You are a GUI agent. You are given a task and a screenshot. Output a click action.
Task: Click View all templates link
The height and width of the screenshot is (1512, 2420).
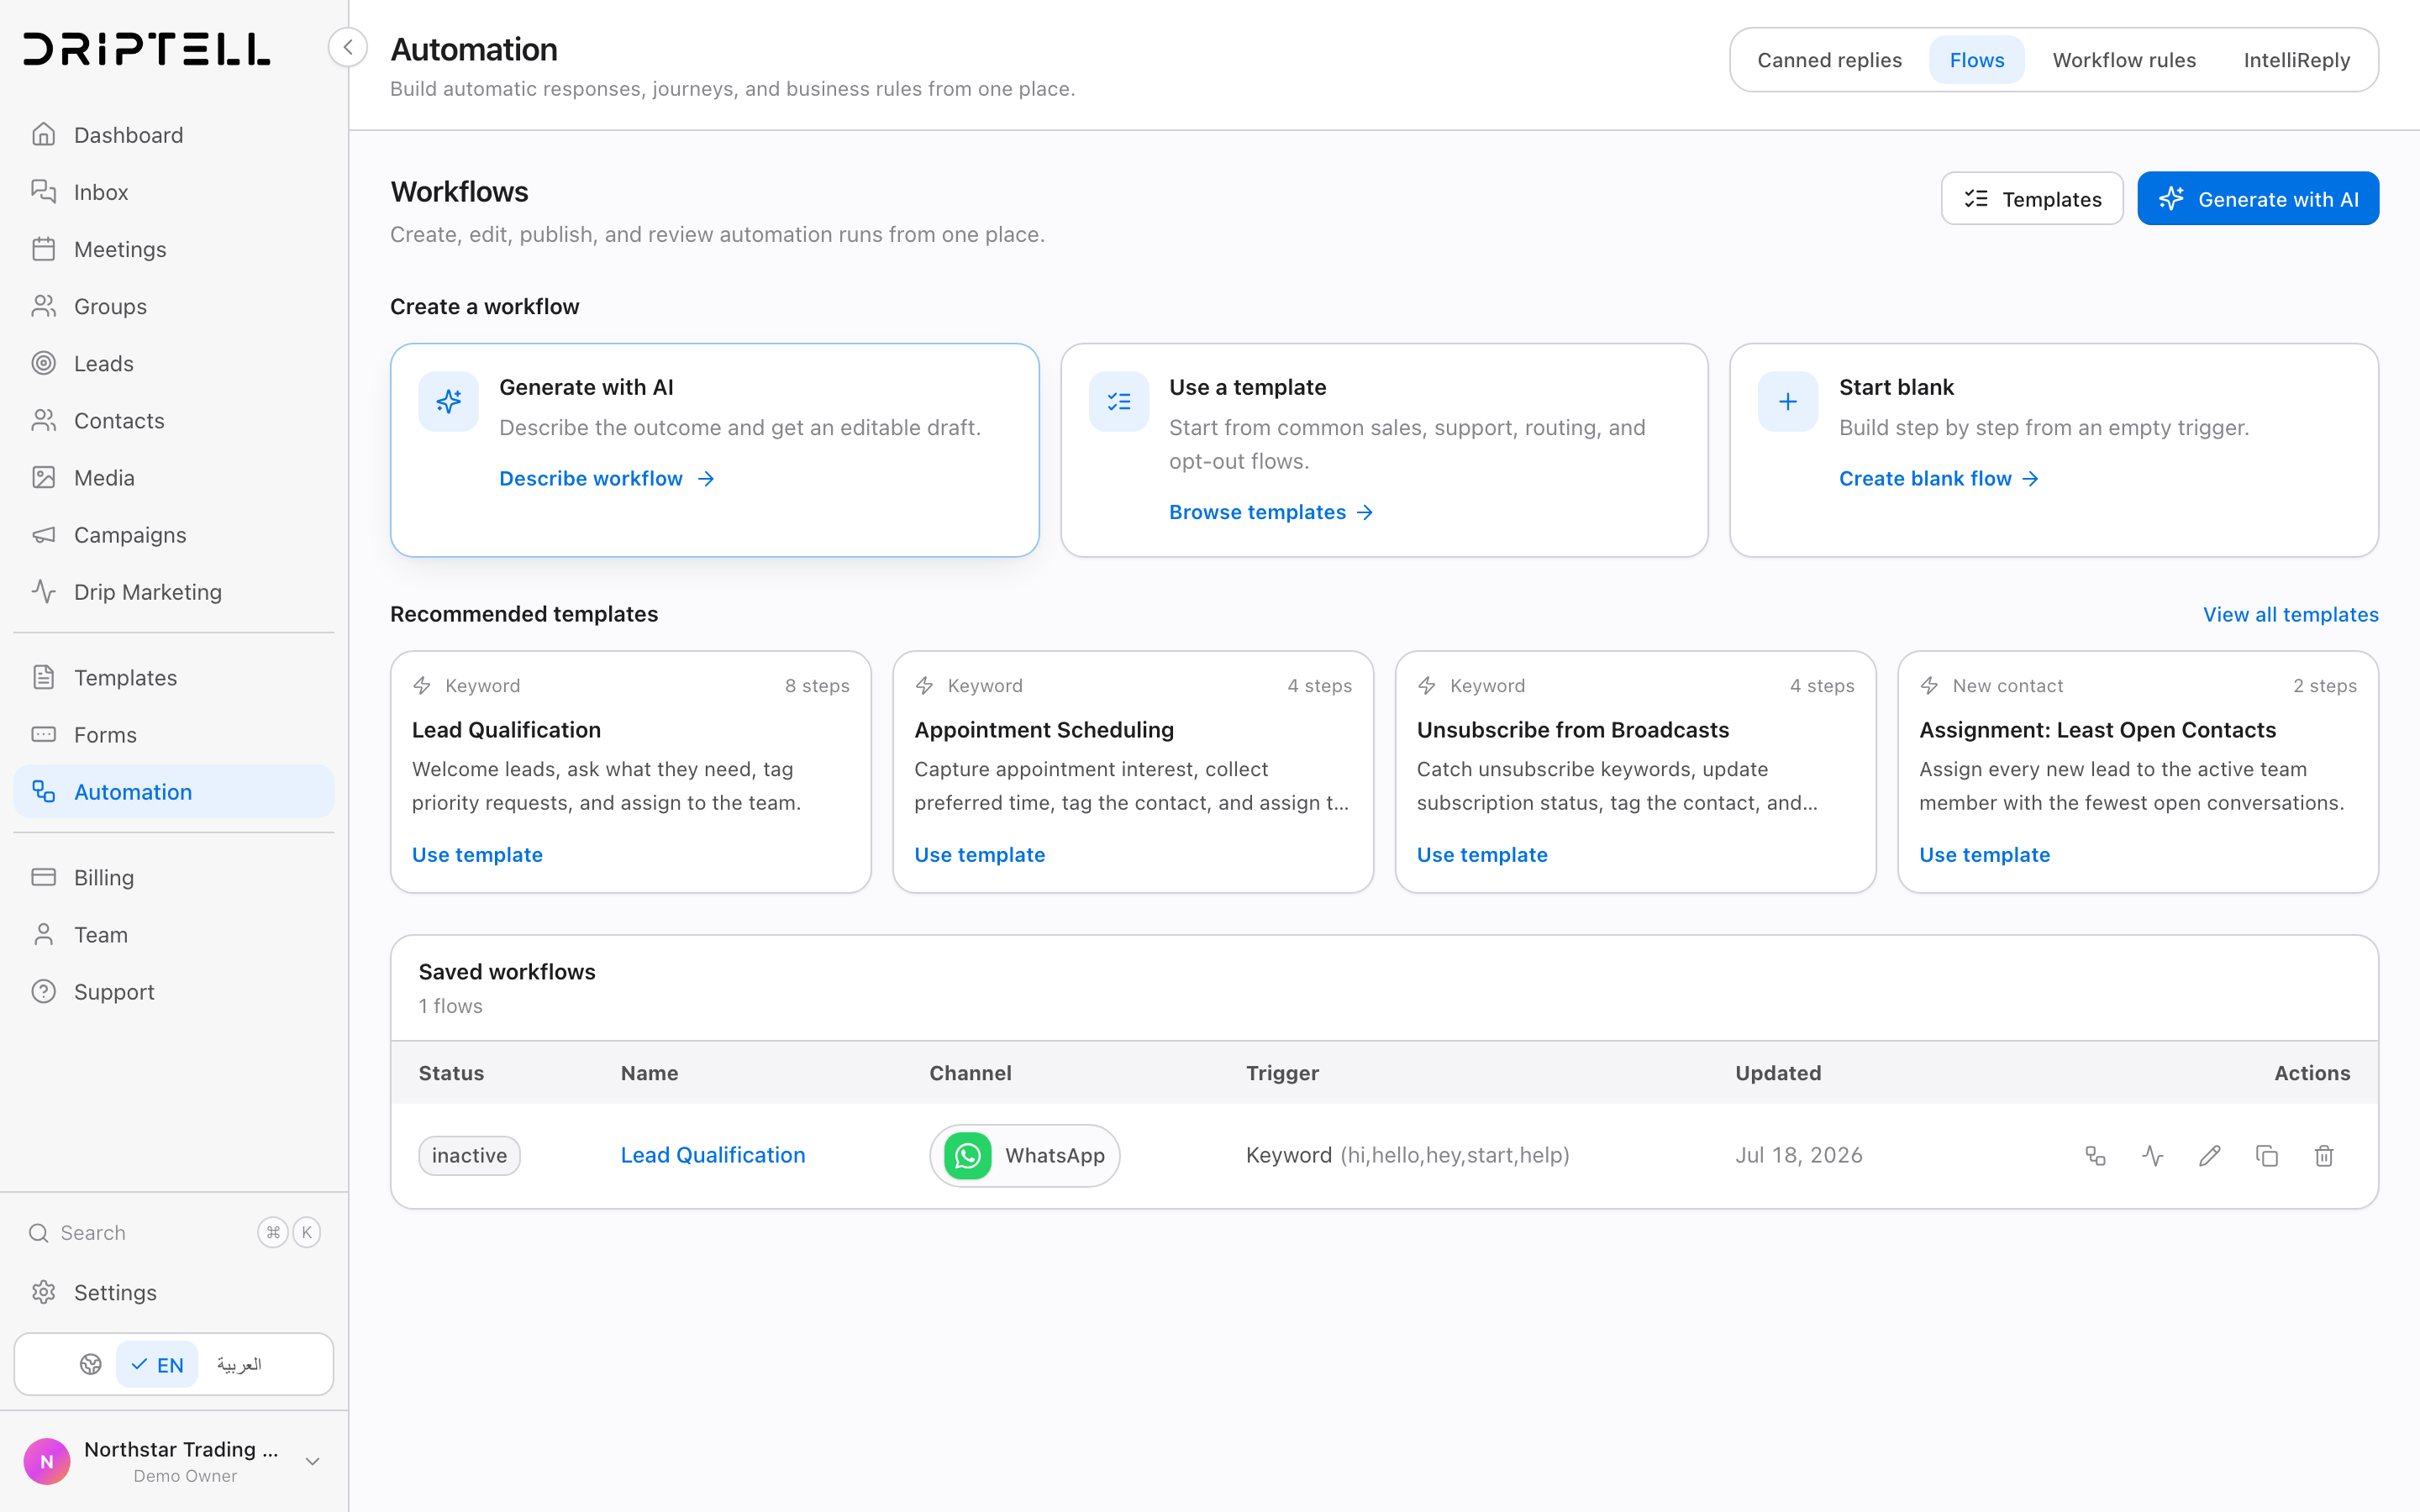[x=2290, y=614]
